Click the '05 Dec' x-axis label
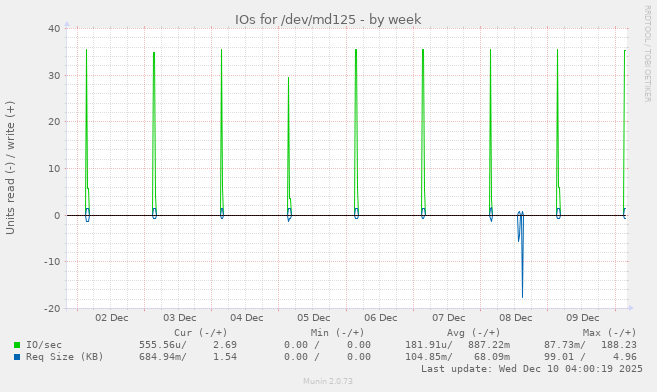Viewport: 657px width, 392px height. pyautogui.click(x=313, y=318)
